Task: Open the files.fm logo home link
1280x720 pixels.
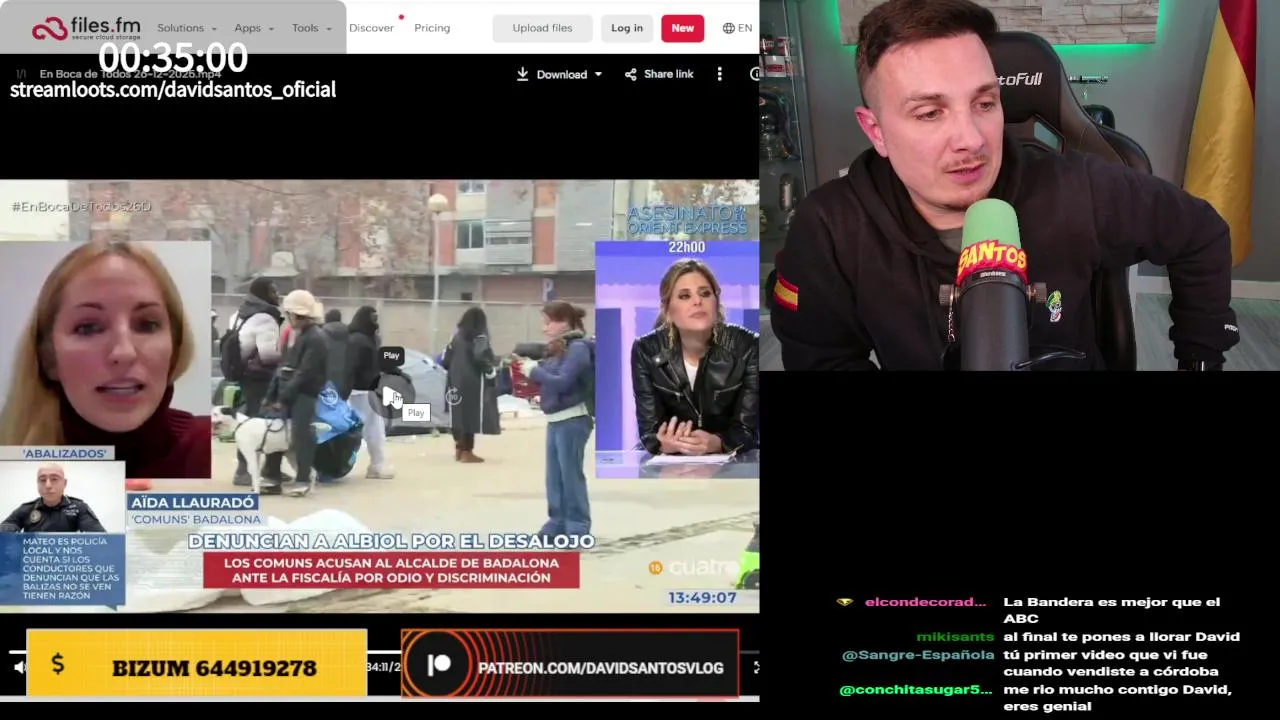Action: 85,28
